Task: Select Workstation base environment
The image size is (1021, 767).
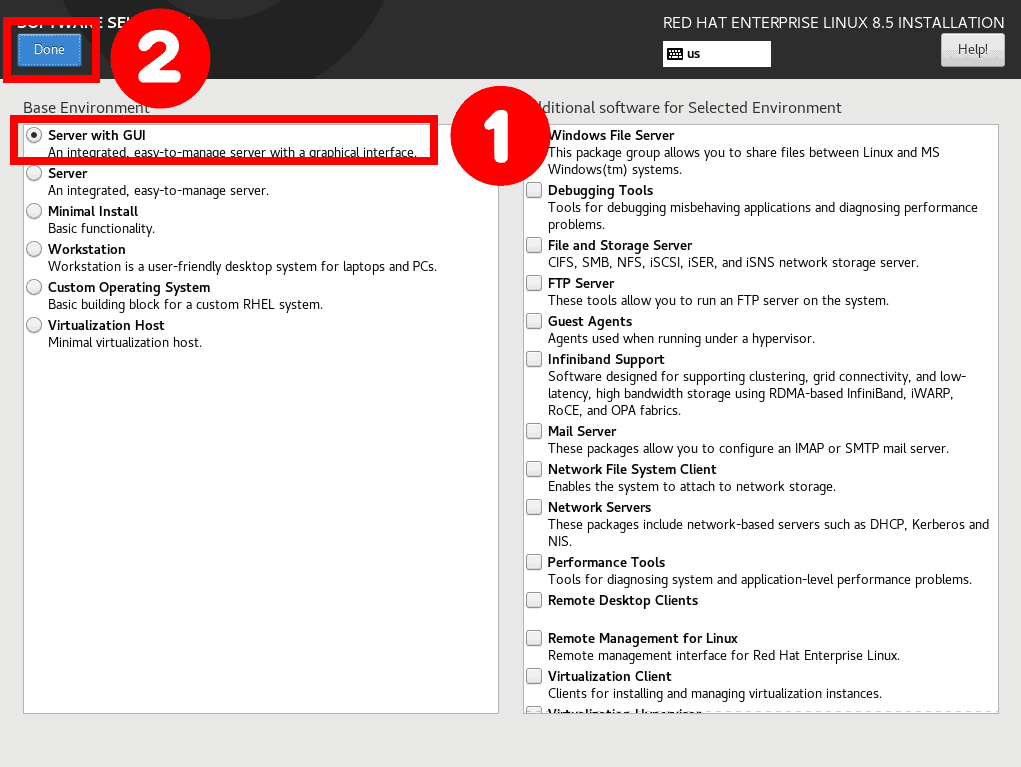Action: (x=34, y=249)
